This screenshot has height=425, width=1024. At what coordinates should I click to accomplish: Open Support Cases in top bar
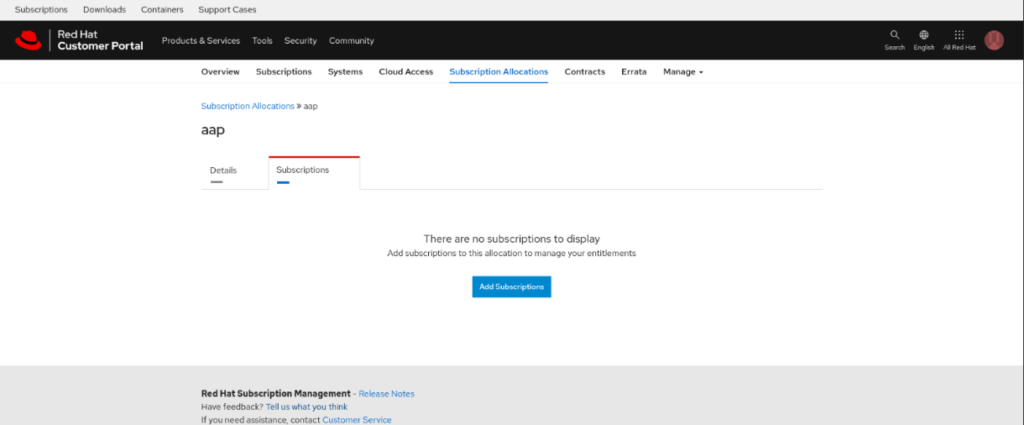coord(227,10)
